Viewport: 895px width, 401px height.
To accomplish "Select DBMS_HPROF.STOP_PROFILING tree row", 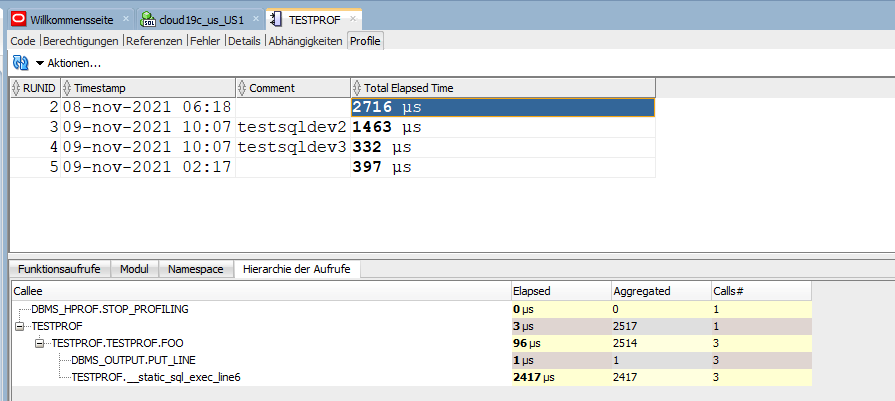I will click(110, 309).
